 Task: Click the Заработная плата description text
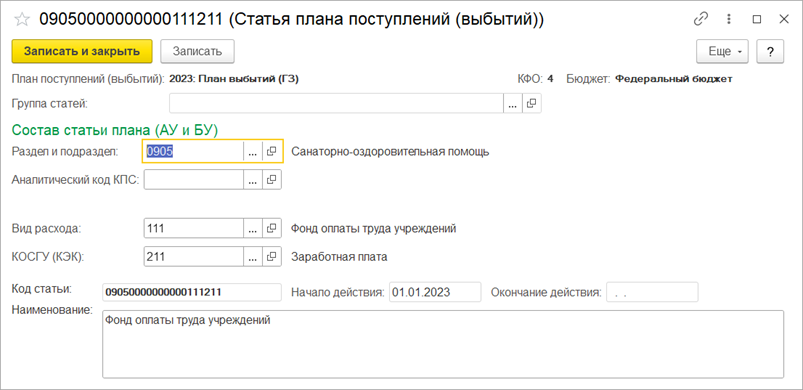coord(339,257)
